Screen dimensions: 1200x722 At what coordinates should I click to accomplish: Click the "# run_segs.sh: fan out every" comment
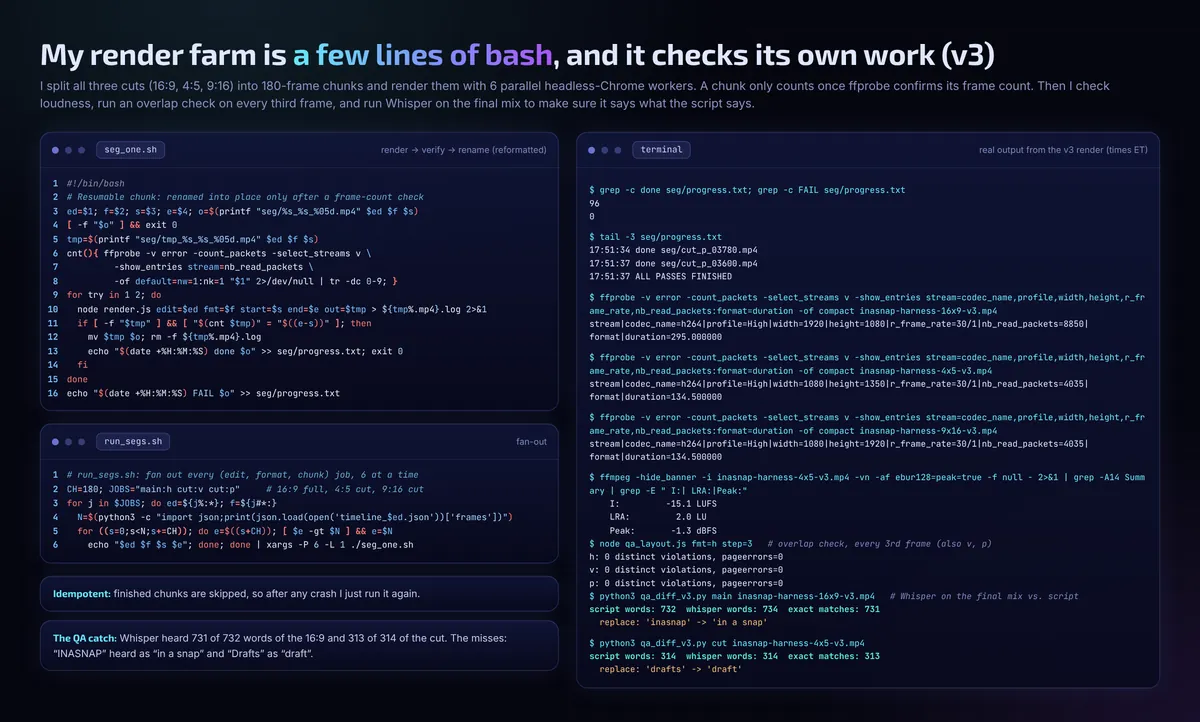tap(243, 474)
